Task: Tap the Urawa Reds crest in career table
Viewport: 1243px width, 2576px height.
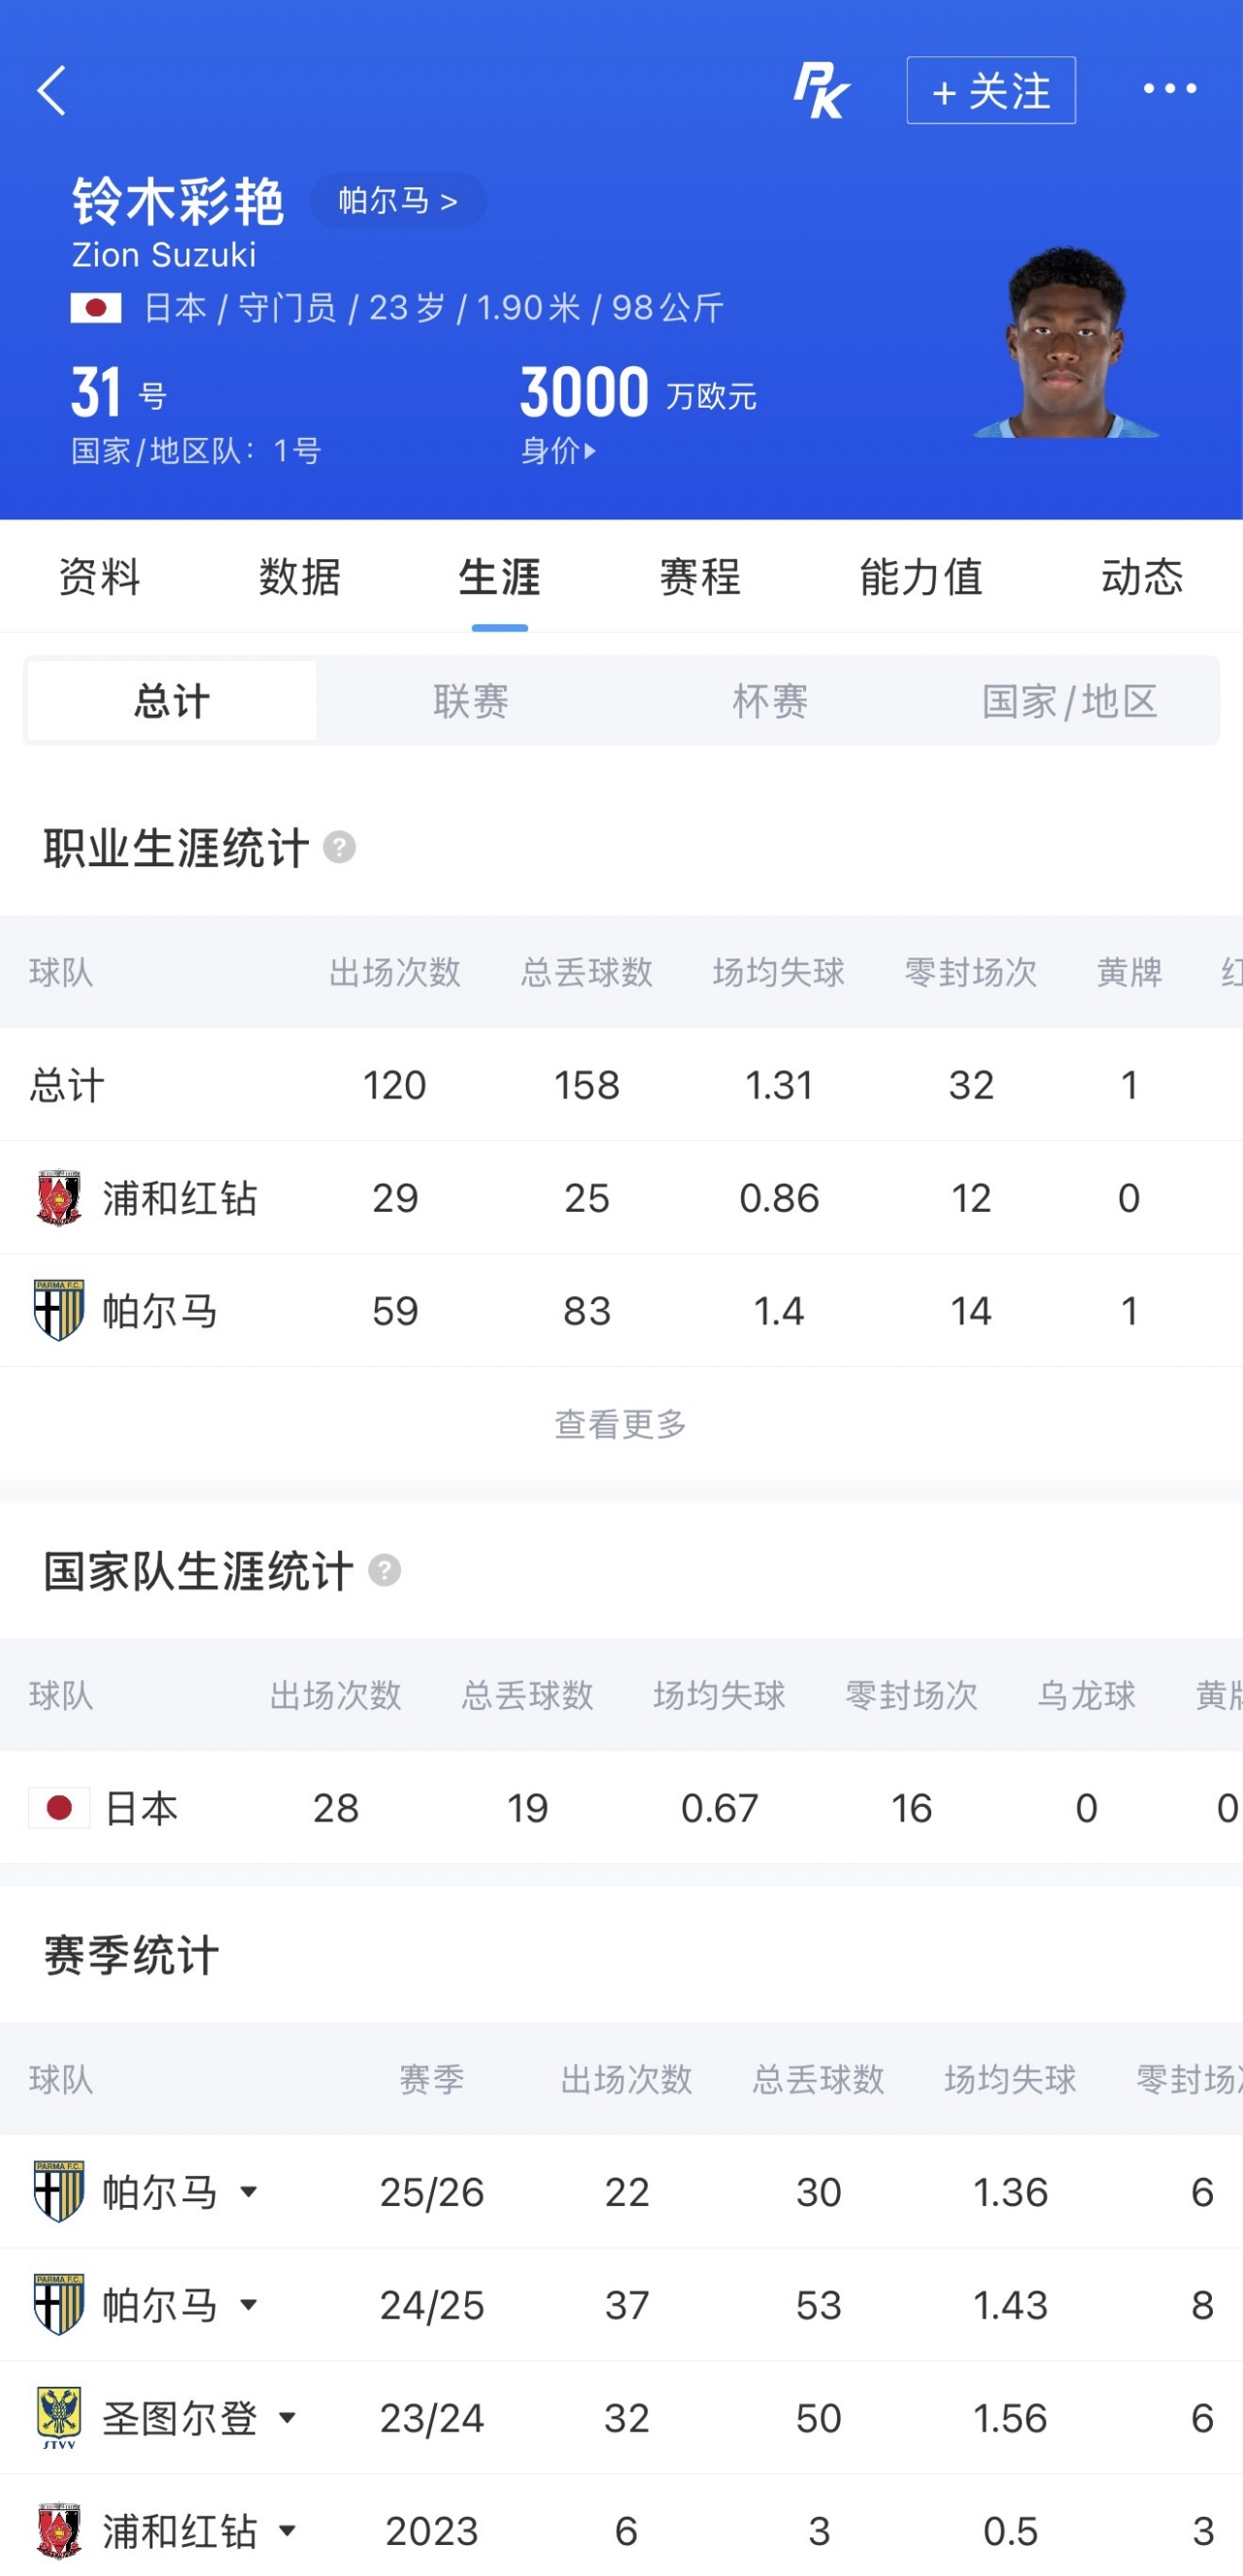Action: pos(59,1198)
